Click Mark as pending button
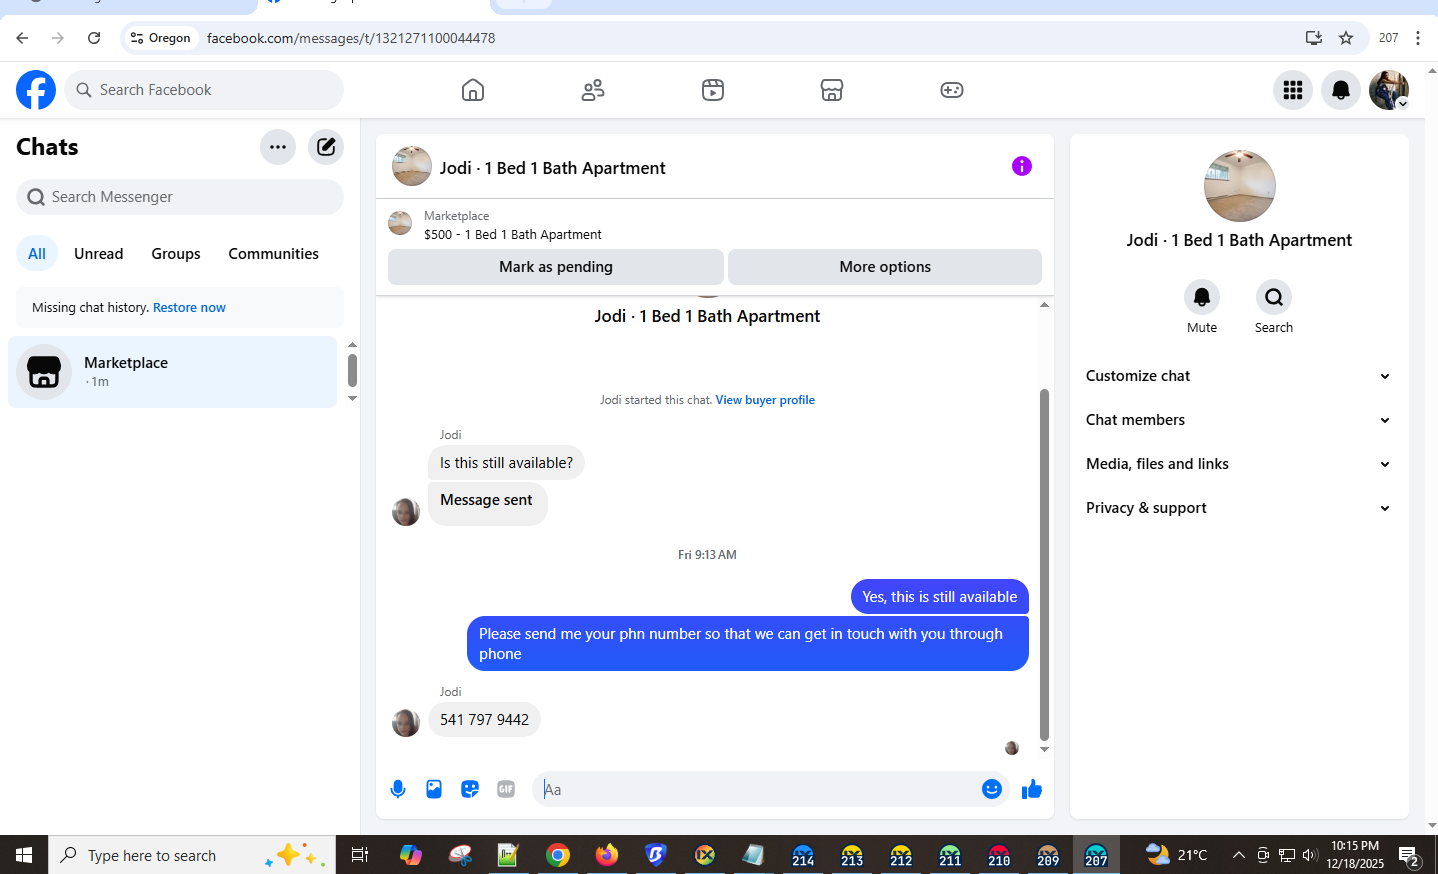This screenshot has height=874, width=1438. [556, 267]
